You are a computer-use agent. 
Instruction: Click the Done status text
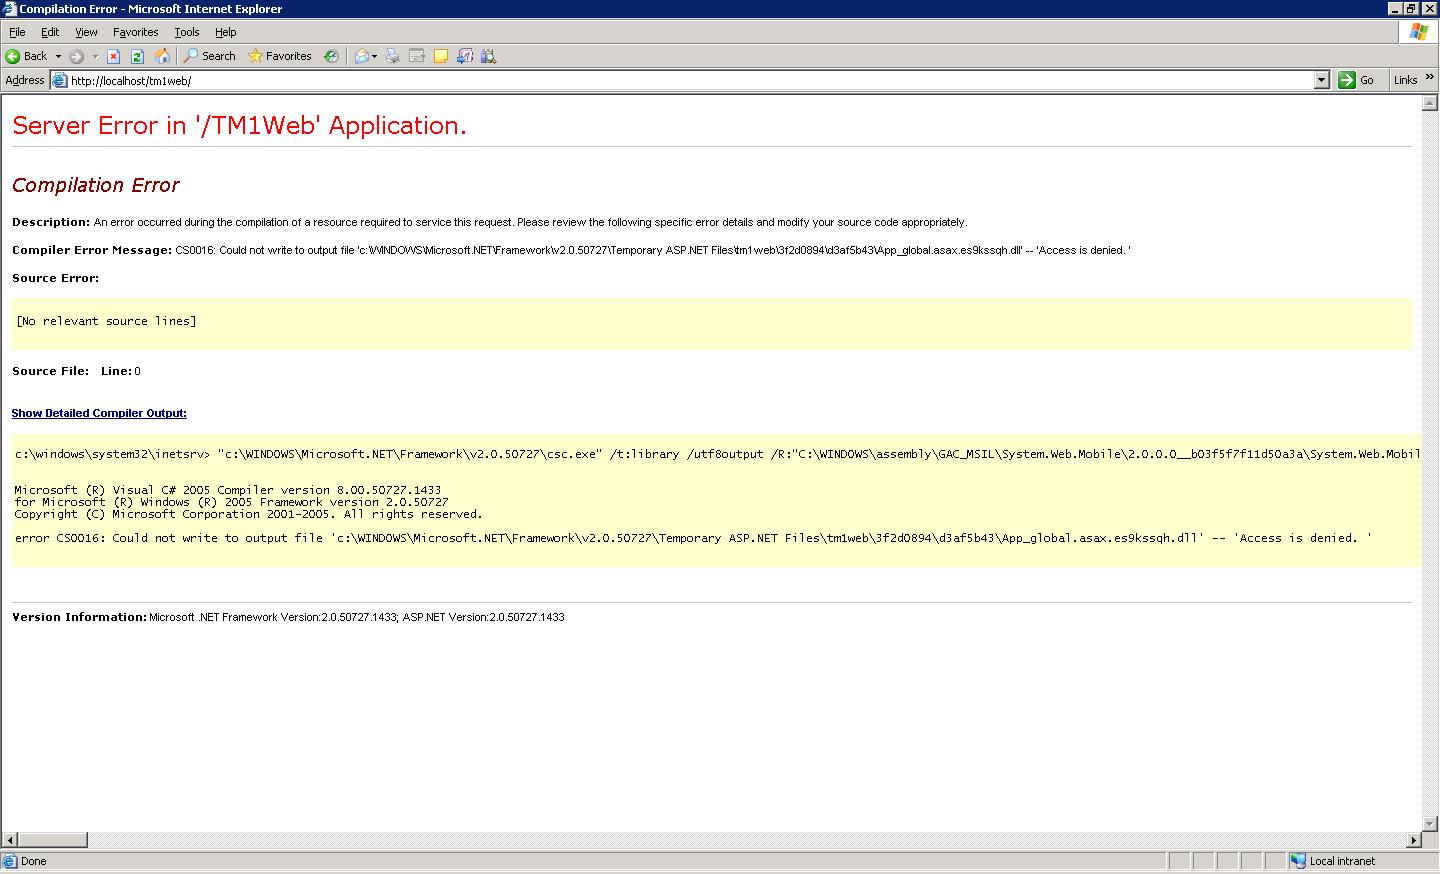(x=33, y=861)
